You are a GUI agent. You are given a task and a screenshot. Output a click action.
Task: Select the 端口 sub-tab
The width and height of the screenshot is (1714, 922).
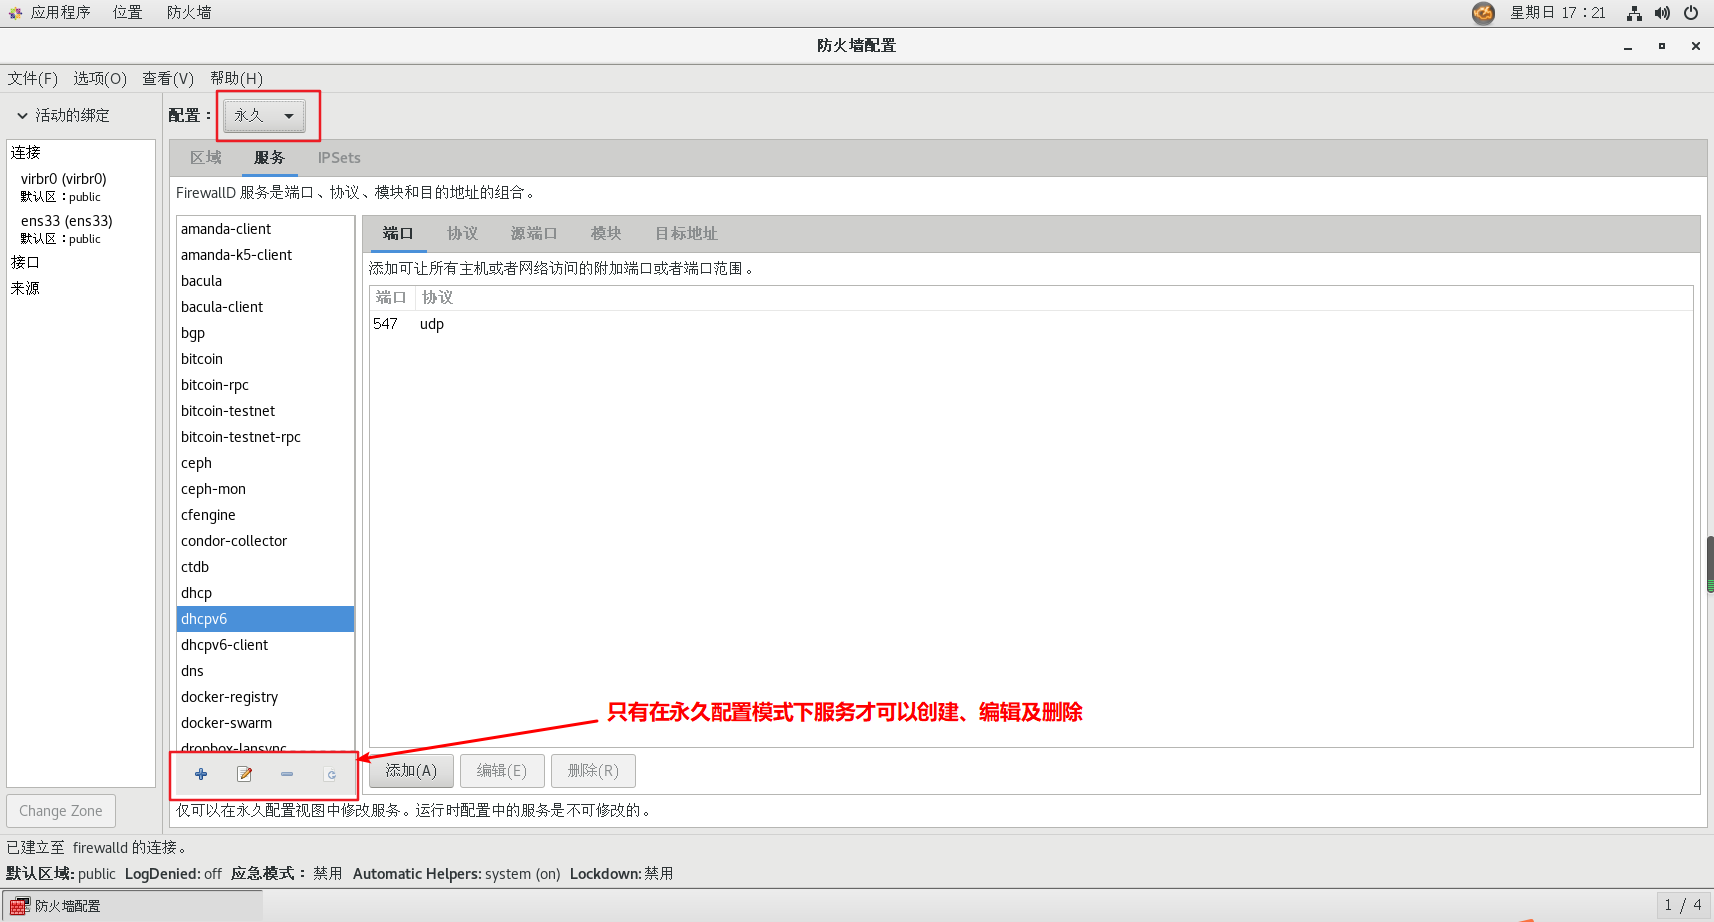pos(398,233)
